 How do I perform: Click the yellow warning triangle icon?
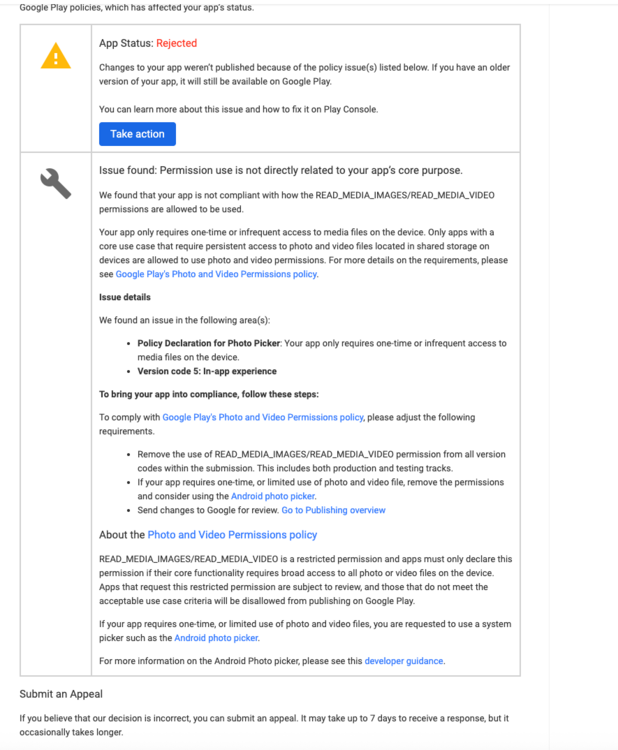pos(55,56)
